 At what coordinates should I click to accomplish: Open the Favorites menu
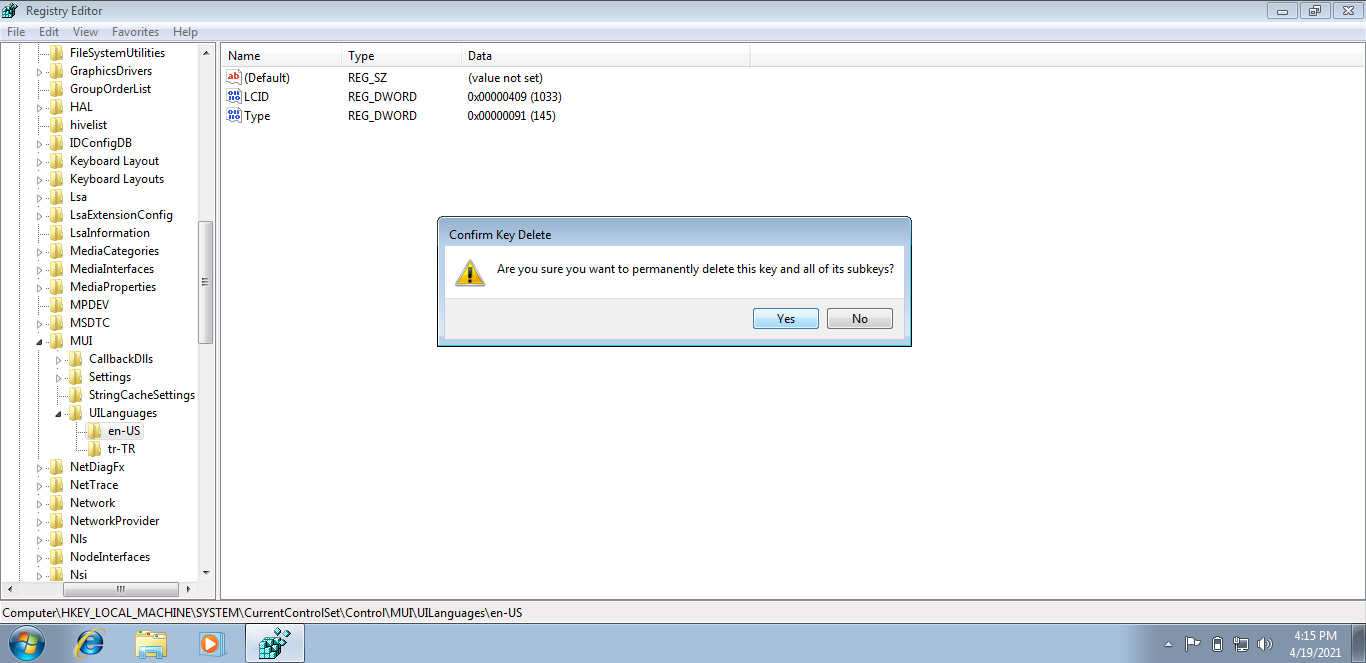(x=135, y=32)
